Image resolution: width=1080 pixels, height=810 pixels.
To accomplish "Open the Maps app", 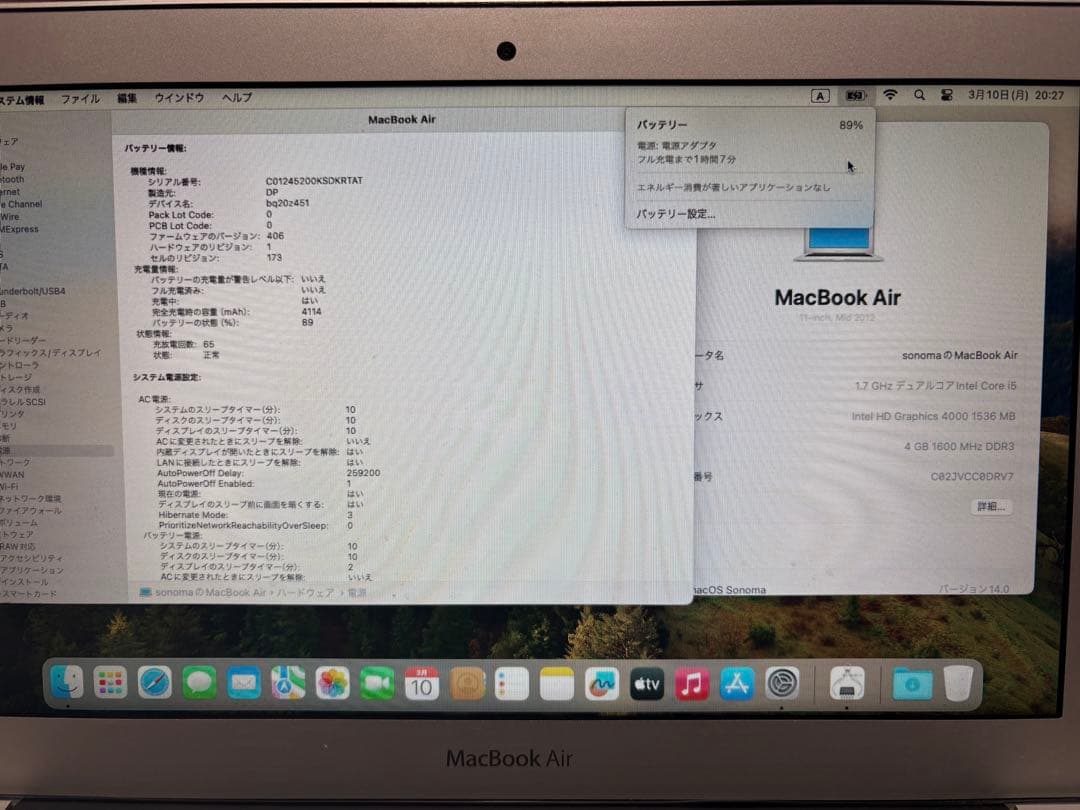I will (287, 684).
